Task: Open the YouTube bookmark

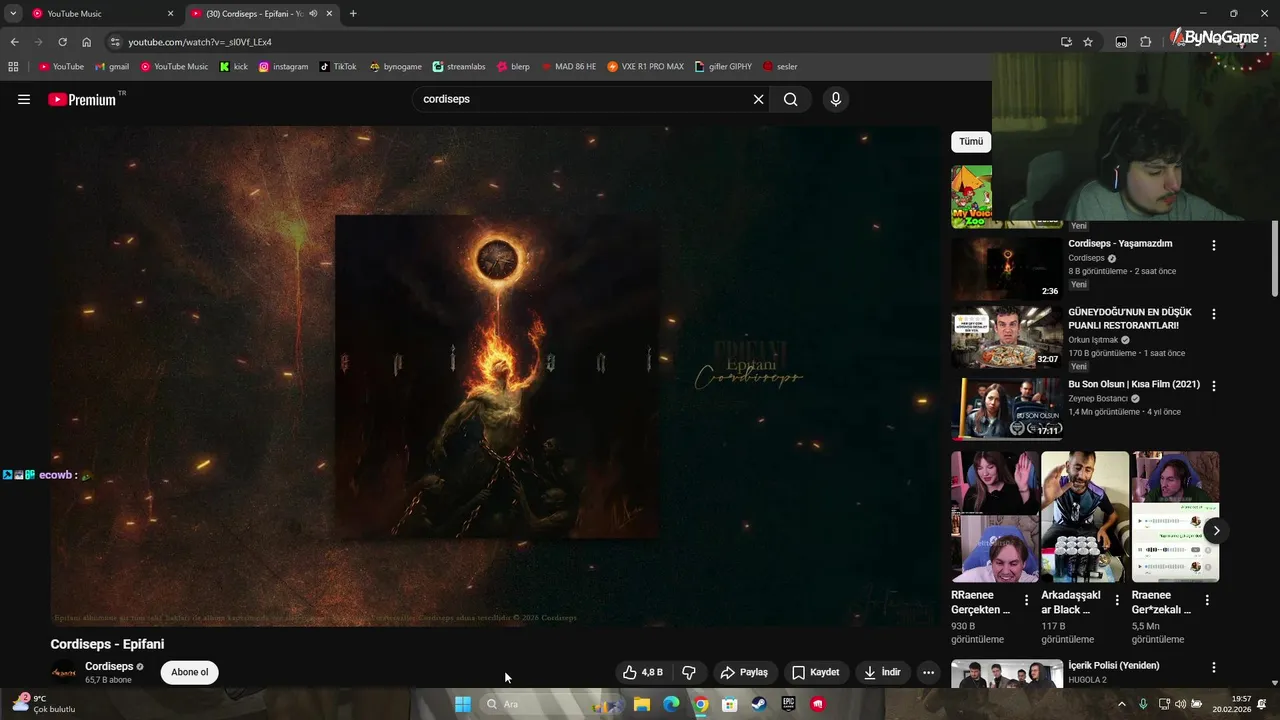Action: 61,67
